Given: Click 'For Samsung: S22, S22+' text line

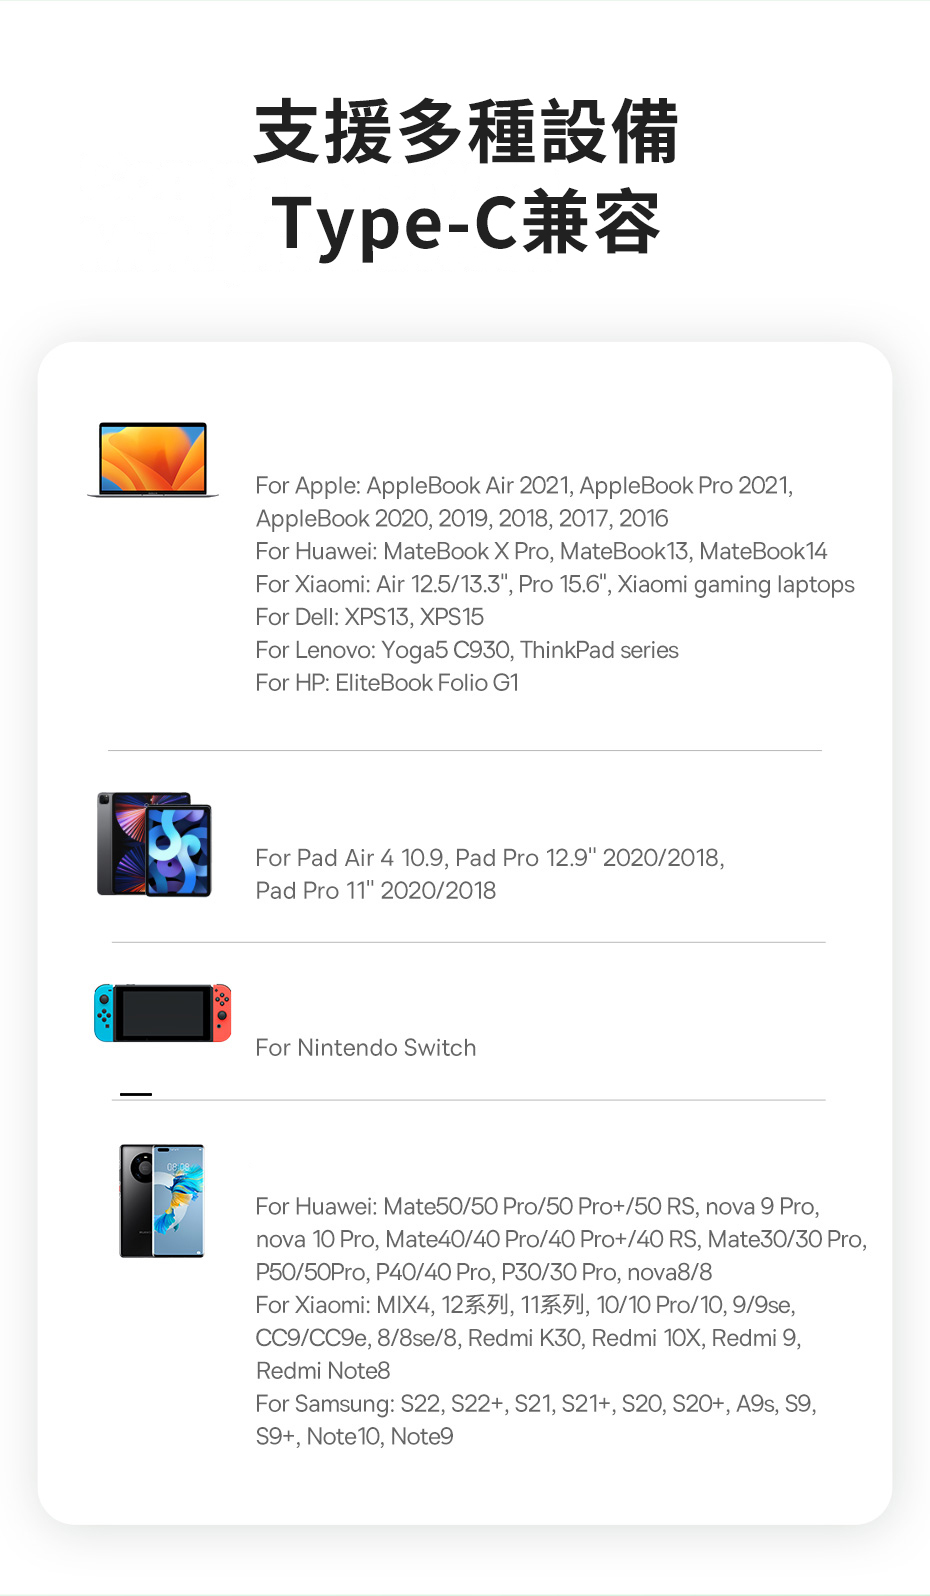Looking at the screenshot, I should point(536,1404).
